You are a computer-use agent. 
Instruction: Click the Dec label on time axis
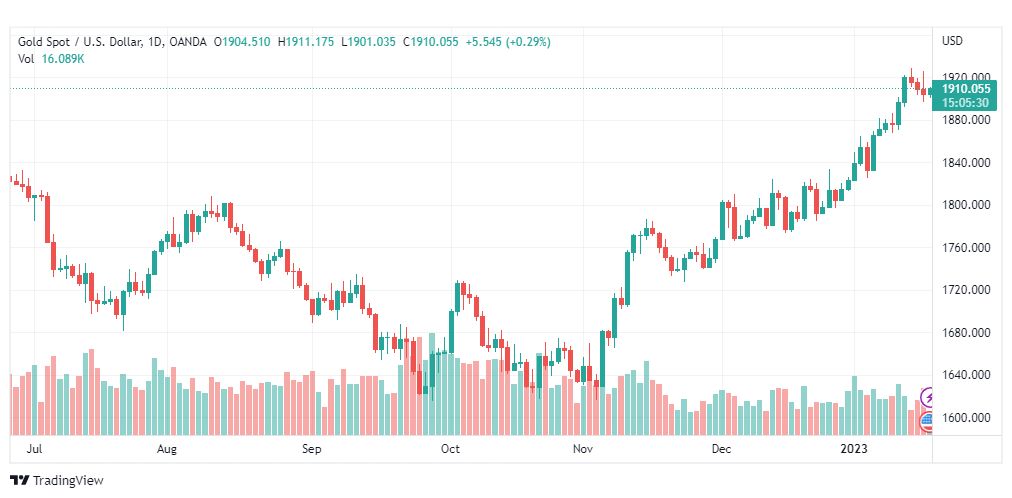click(722, 448)
